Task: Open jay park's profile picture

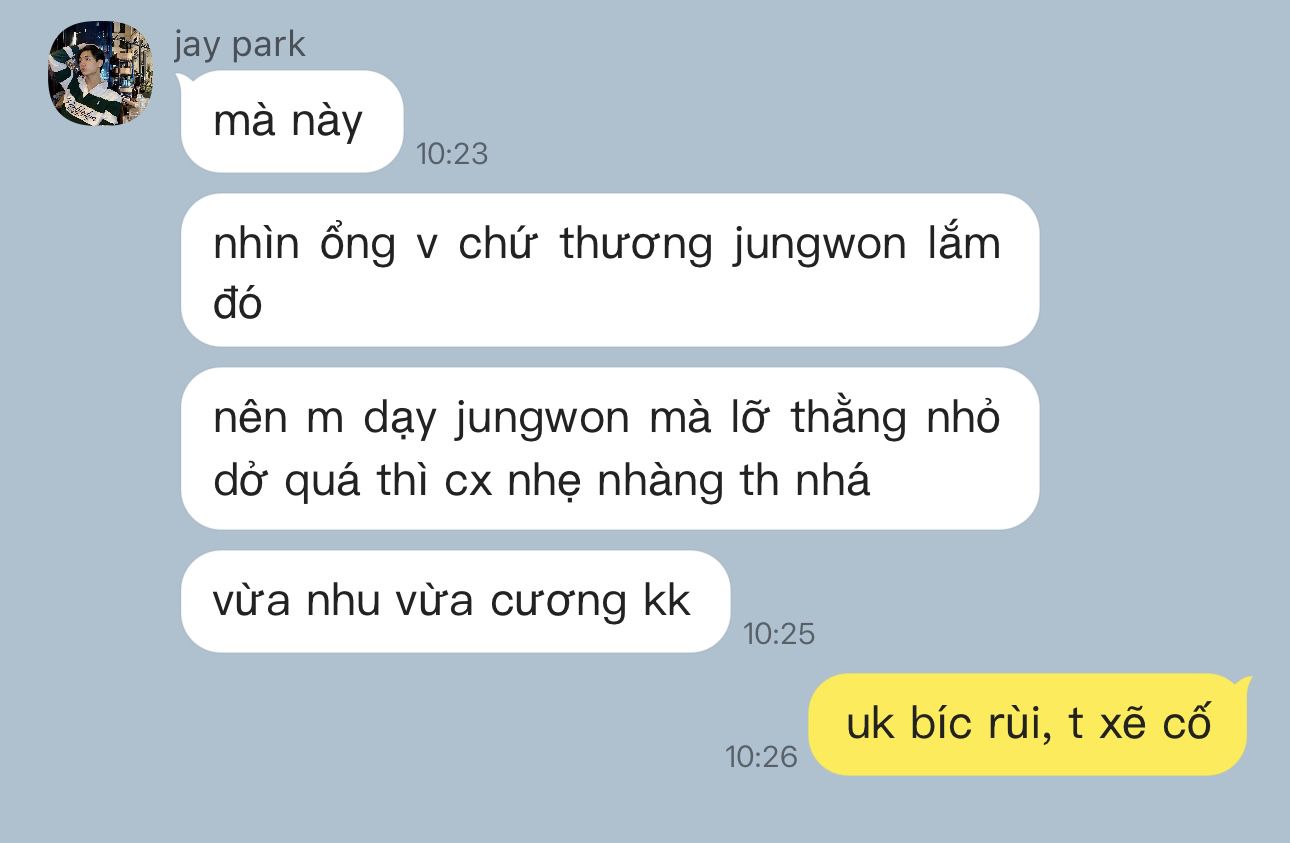Action: [101, 75]
